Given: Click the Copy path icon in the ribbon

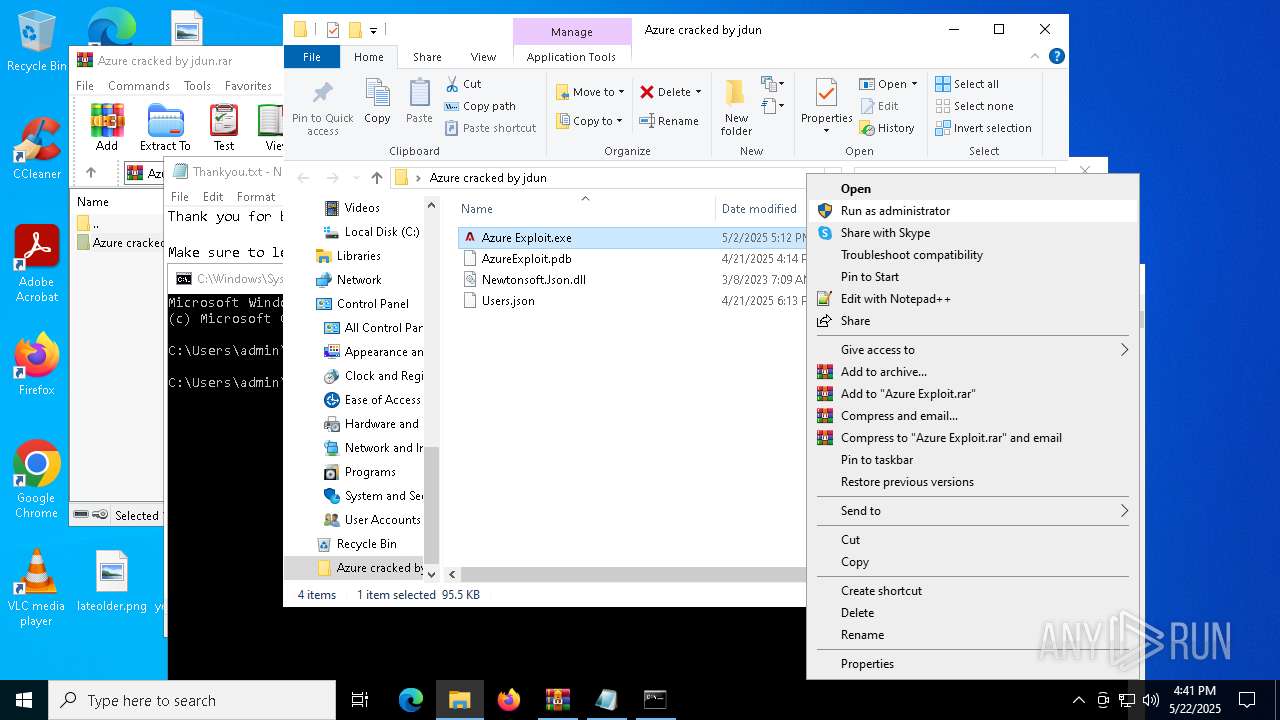Looking at the screenshot, I should (x=452, y=106).
